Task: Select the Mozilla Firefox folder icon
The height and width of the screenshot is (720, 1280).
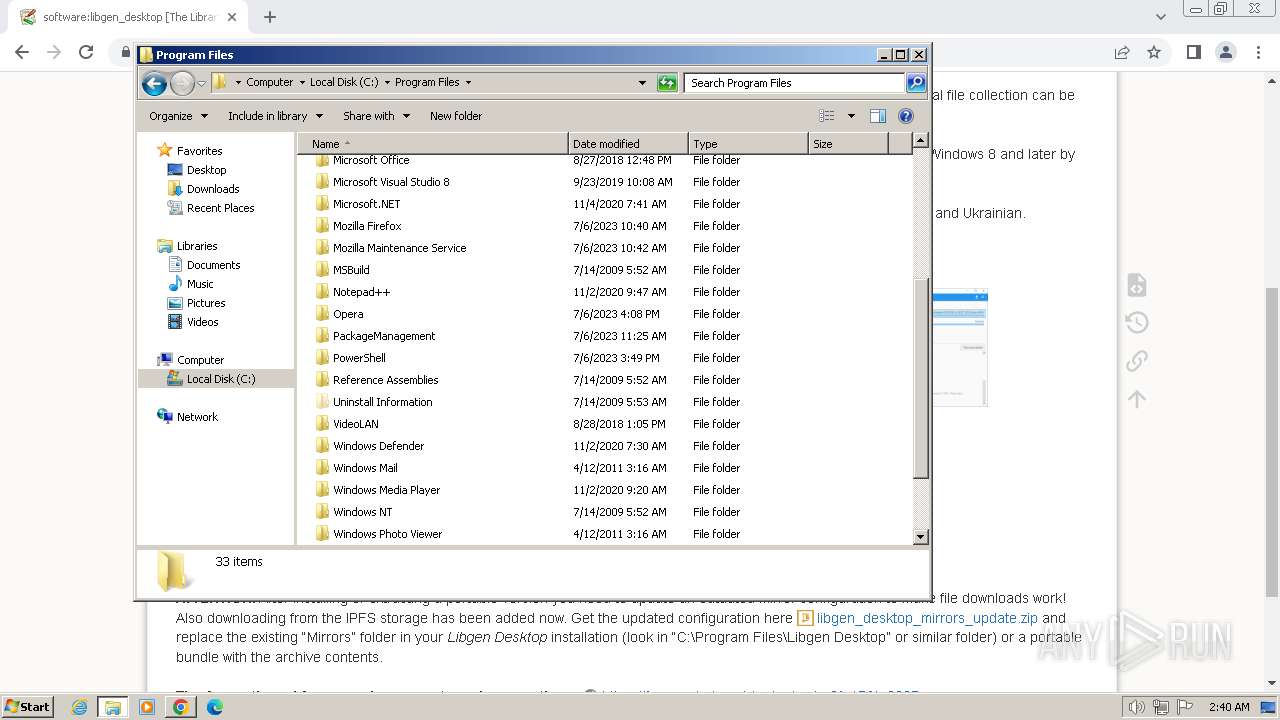Action: click(x=322, y=226)
